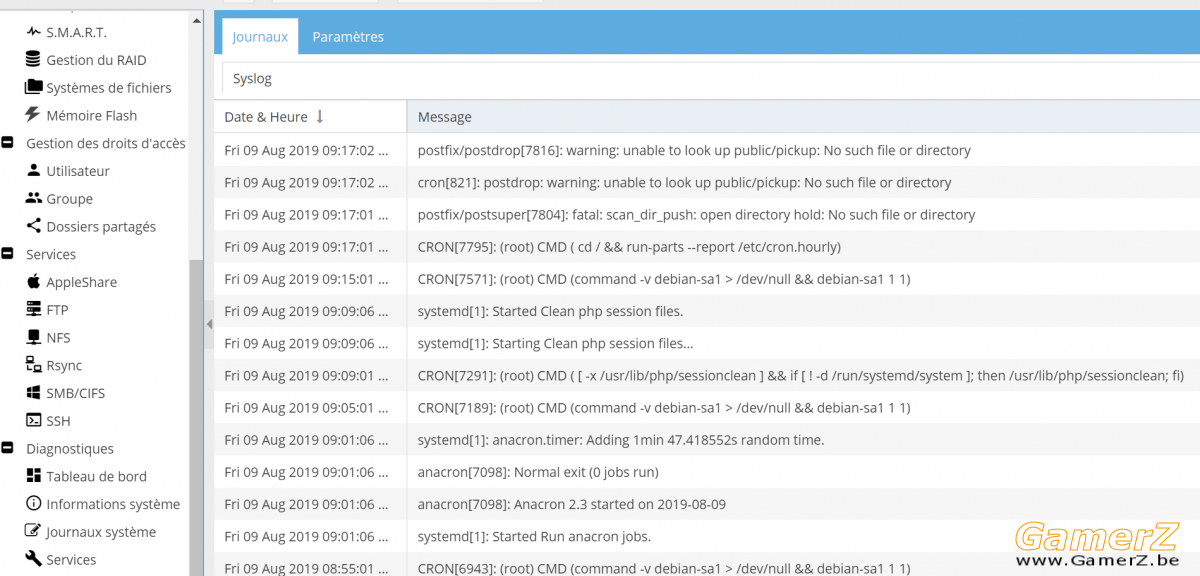Viewport: 1200px width, 576px height.
Task: Open the AppleShare apple icon
Action: pos(33,282)
